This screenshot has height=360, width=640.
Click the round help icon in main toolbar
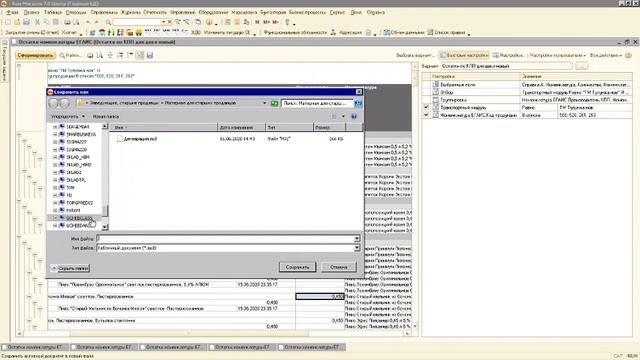click(x=209, y=22)
